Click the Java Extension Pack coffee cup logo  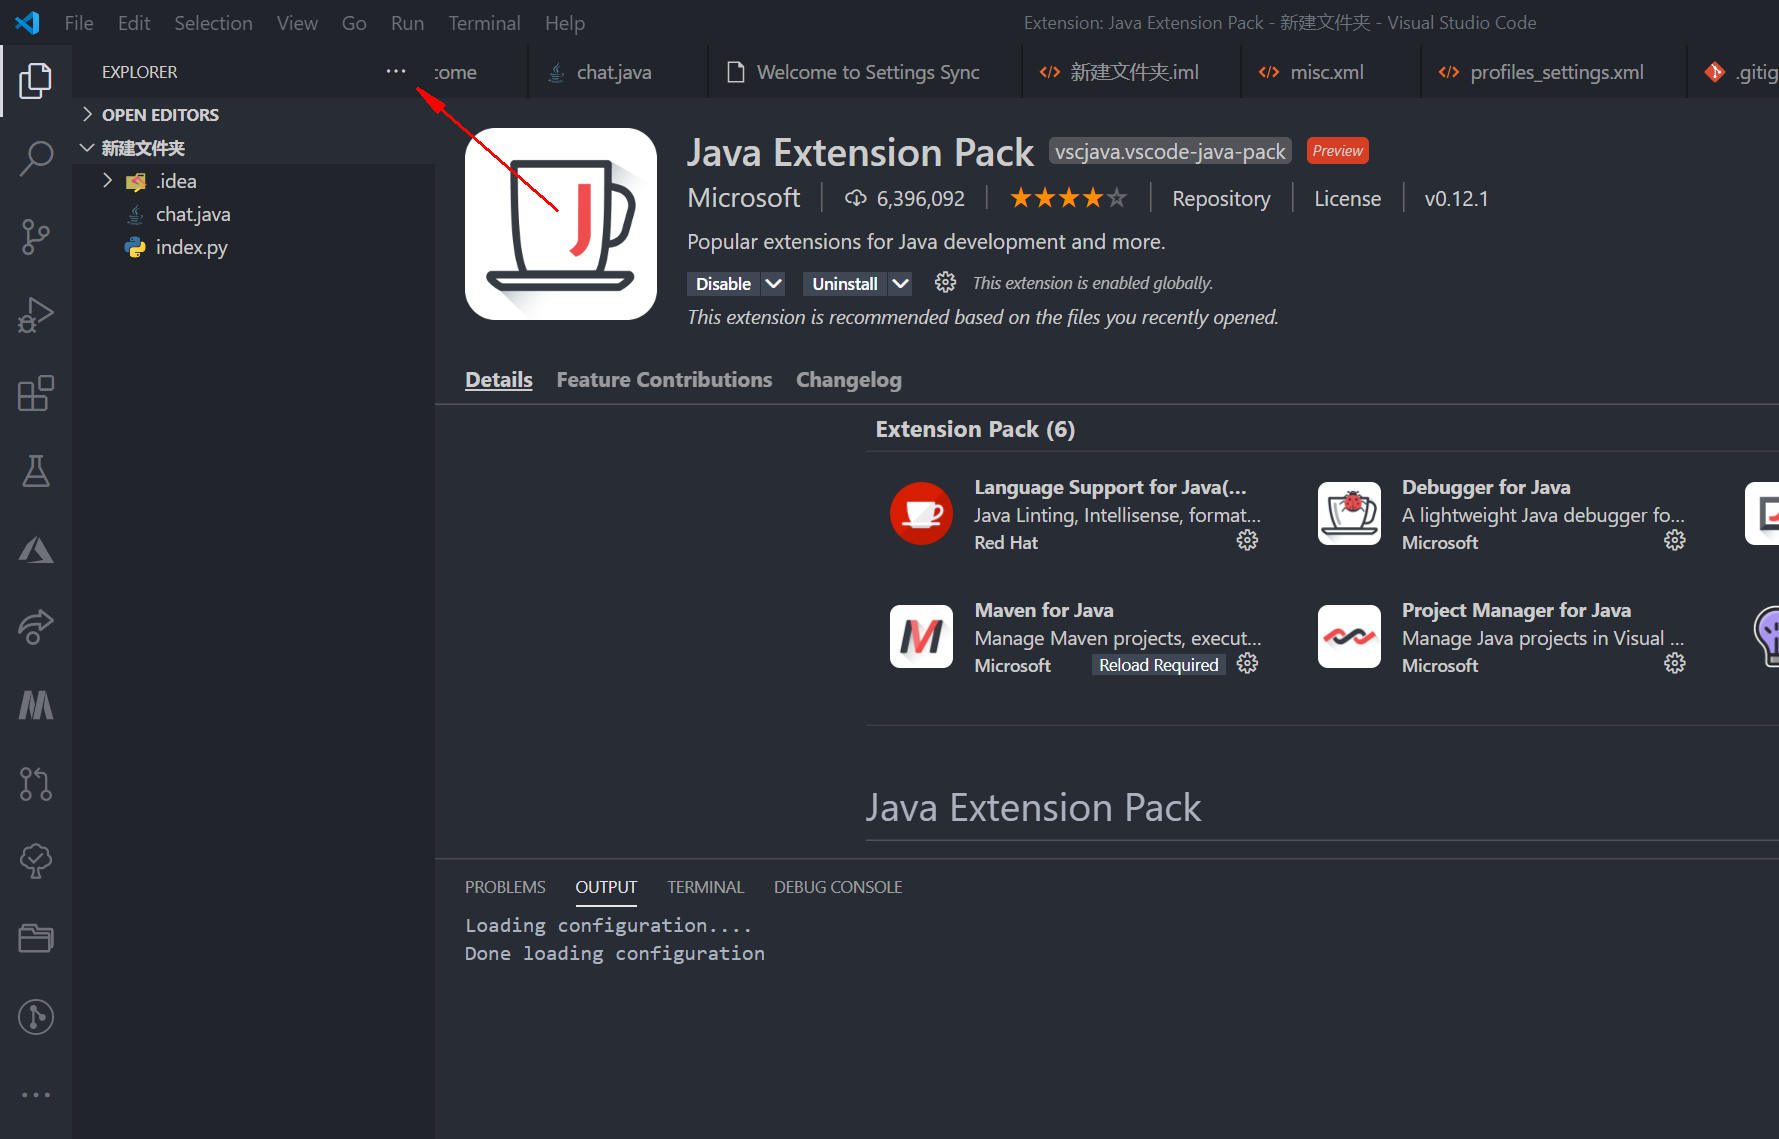561,224
